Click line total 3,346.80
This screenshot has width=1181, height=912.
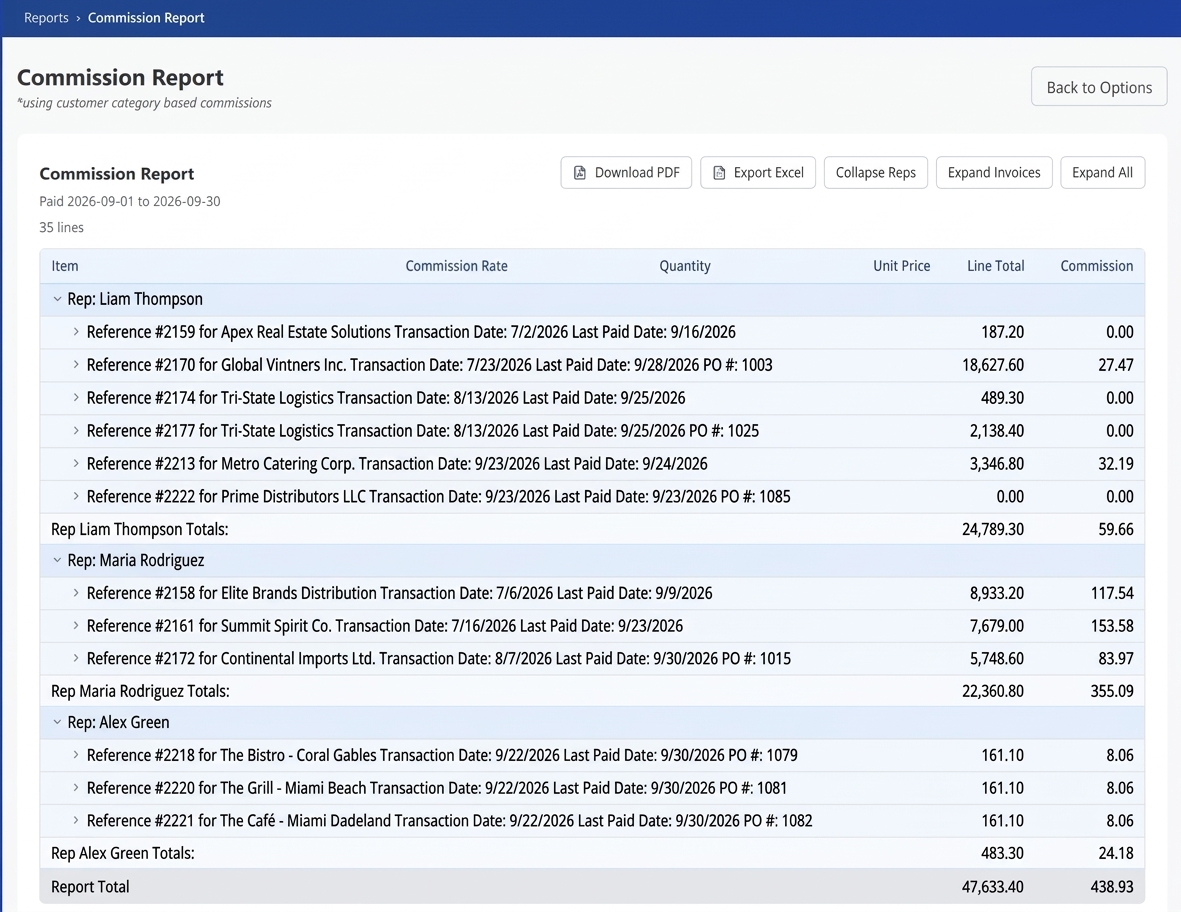pos(996,463)
